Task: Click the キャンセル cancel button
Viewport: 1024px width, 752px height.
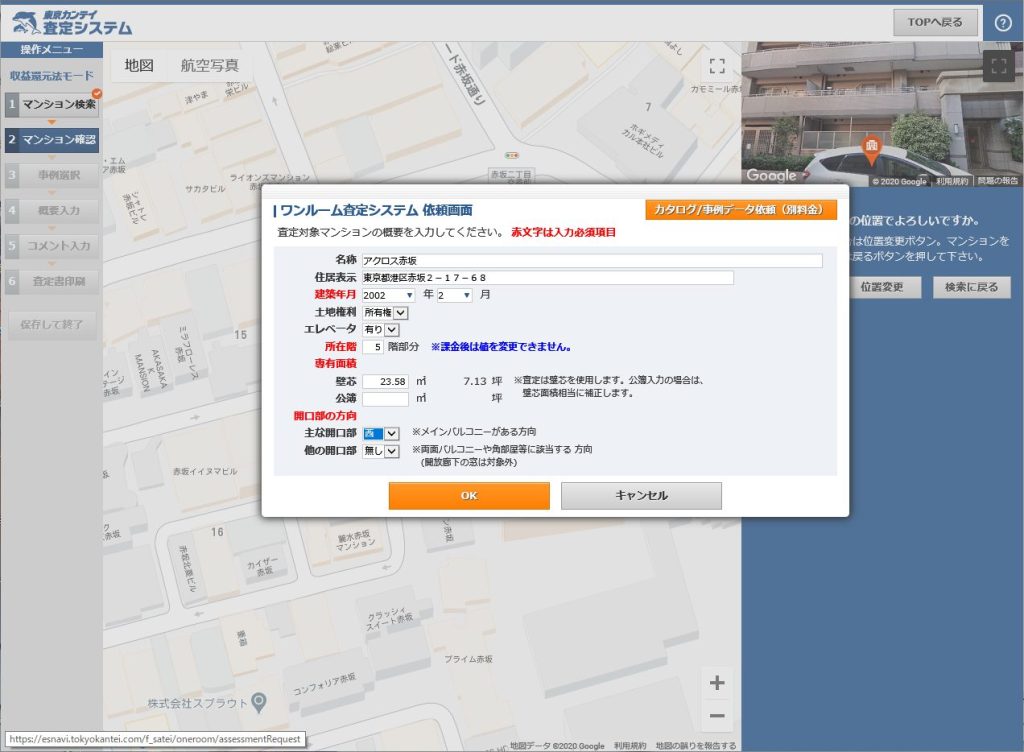Action: 641,495
